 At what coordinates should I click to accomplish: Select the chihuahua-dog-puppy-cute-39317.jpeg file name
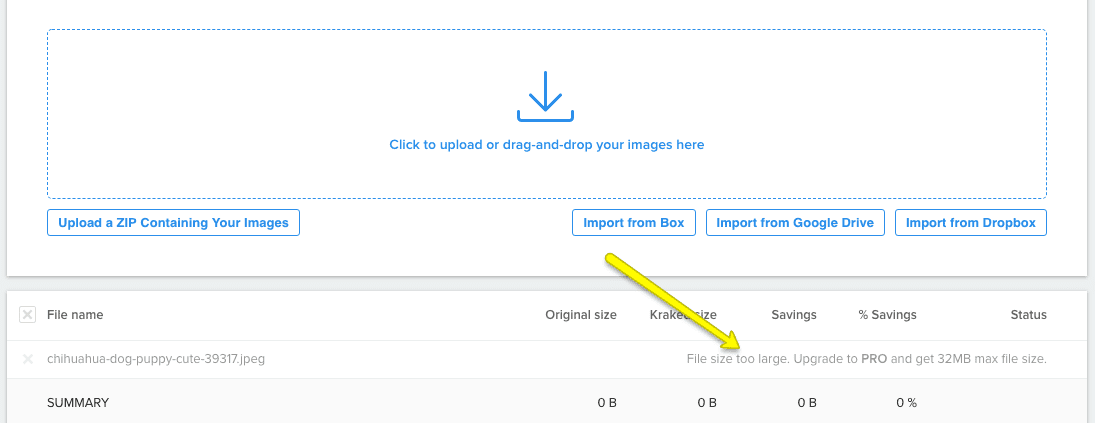coord(156,359)
